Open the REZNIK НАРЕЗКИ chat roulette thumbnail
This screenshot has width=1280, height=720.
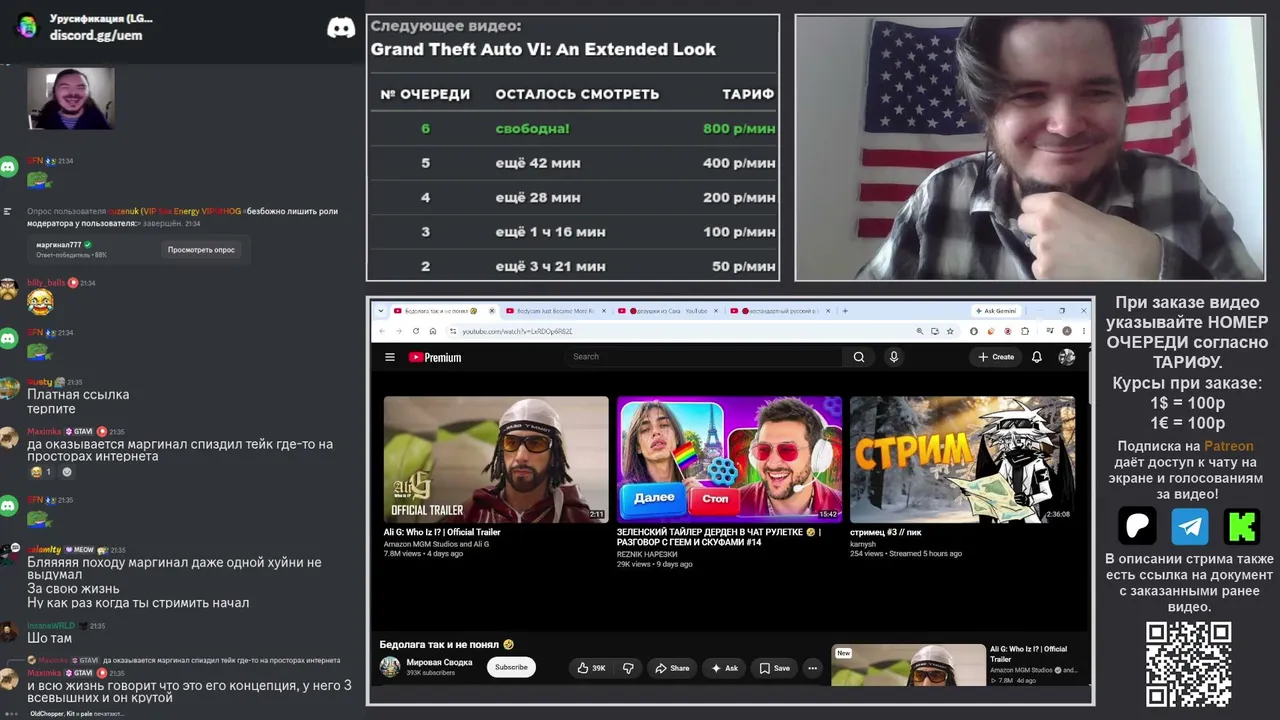pyautogui.click(x=729, y=459)
